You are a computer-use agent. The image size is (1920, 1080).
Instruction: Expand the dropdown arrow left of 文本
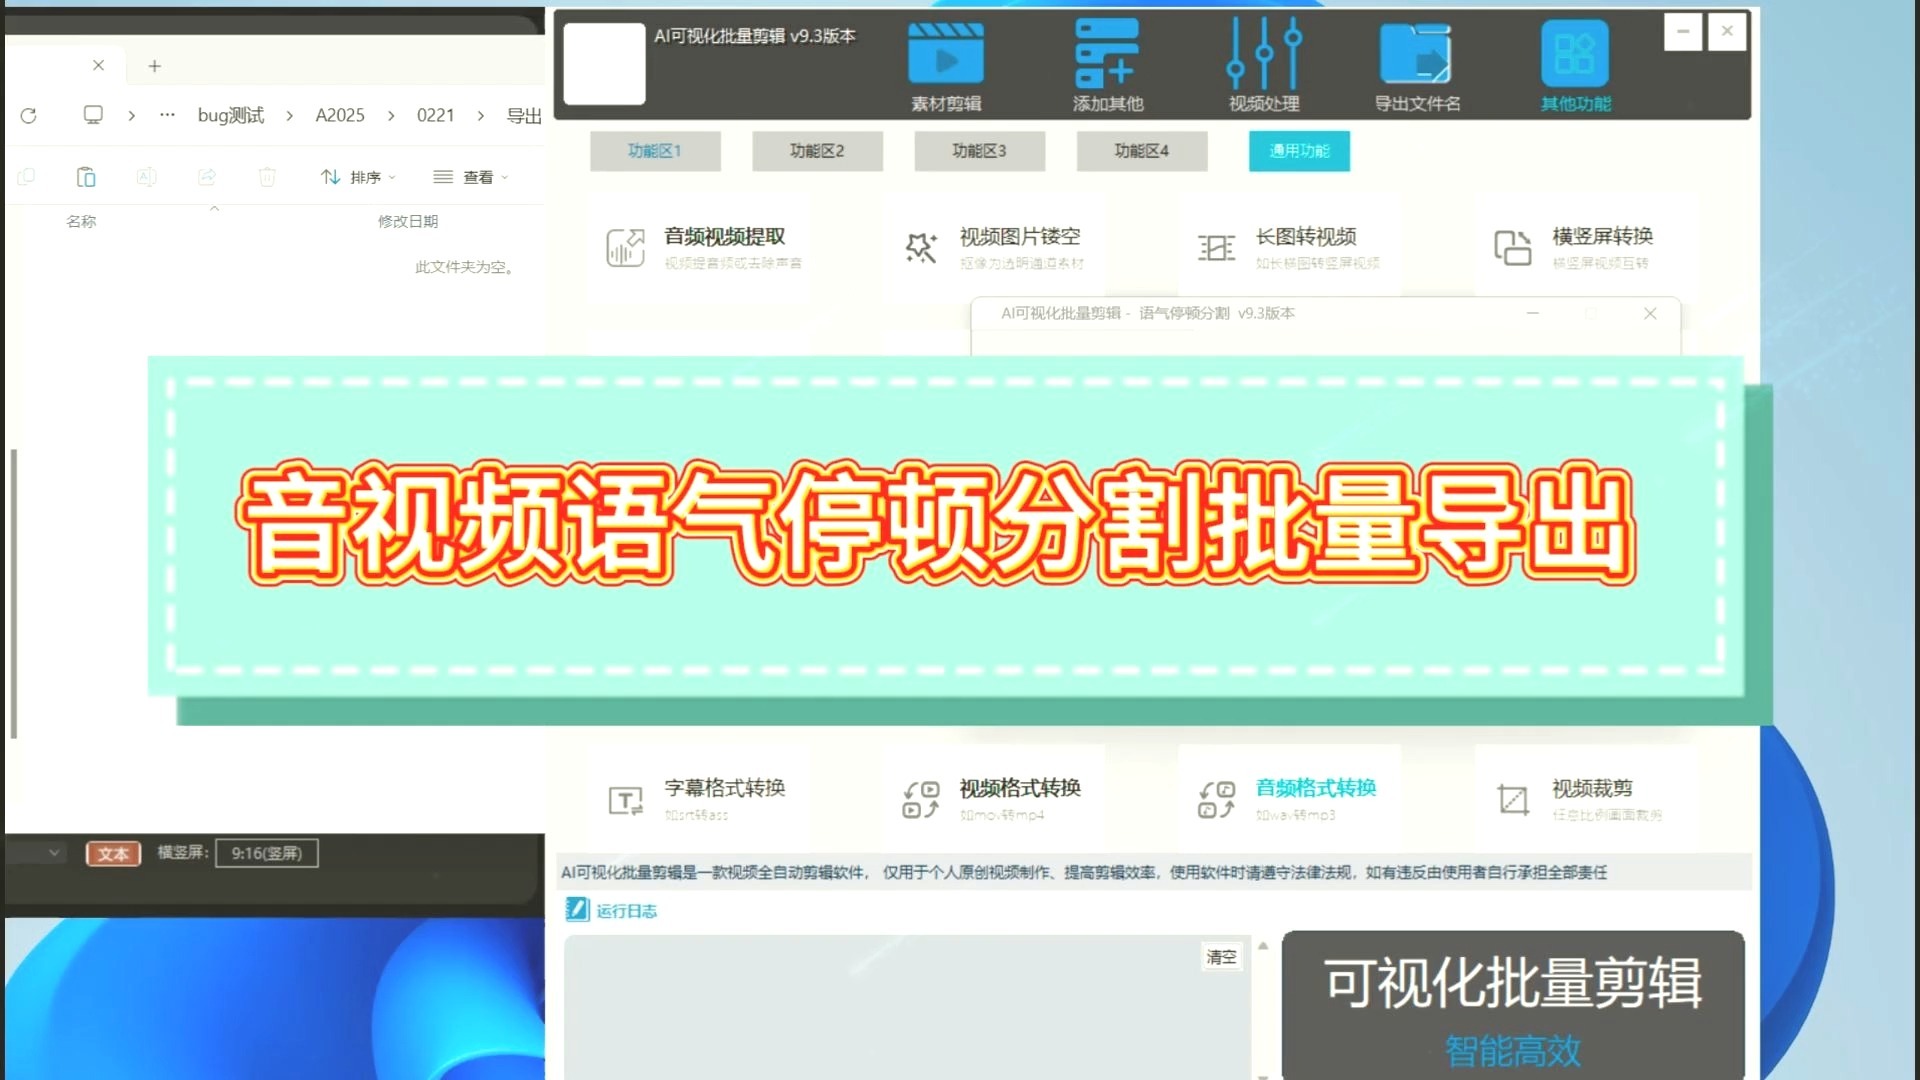(x=54, y=853)
